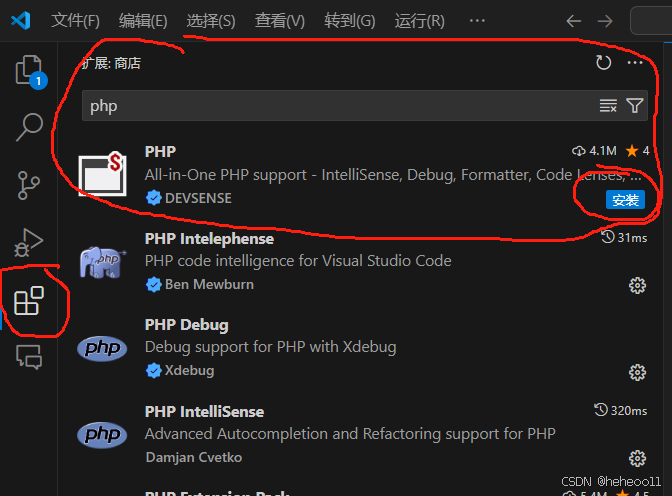The image size is (672, 496).
Task: Open the Run and Debug view
Action: (29, 242)
